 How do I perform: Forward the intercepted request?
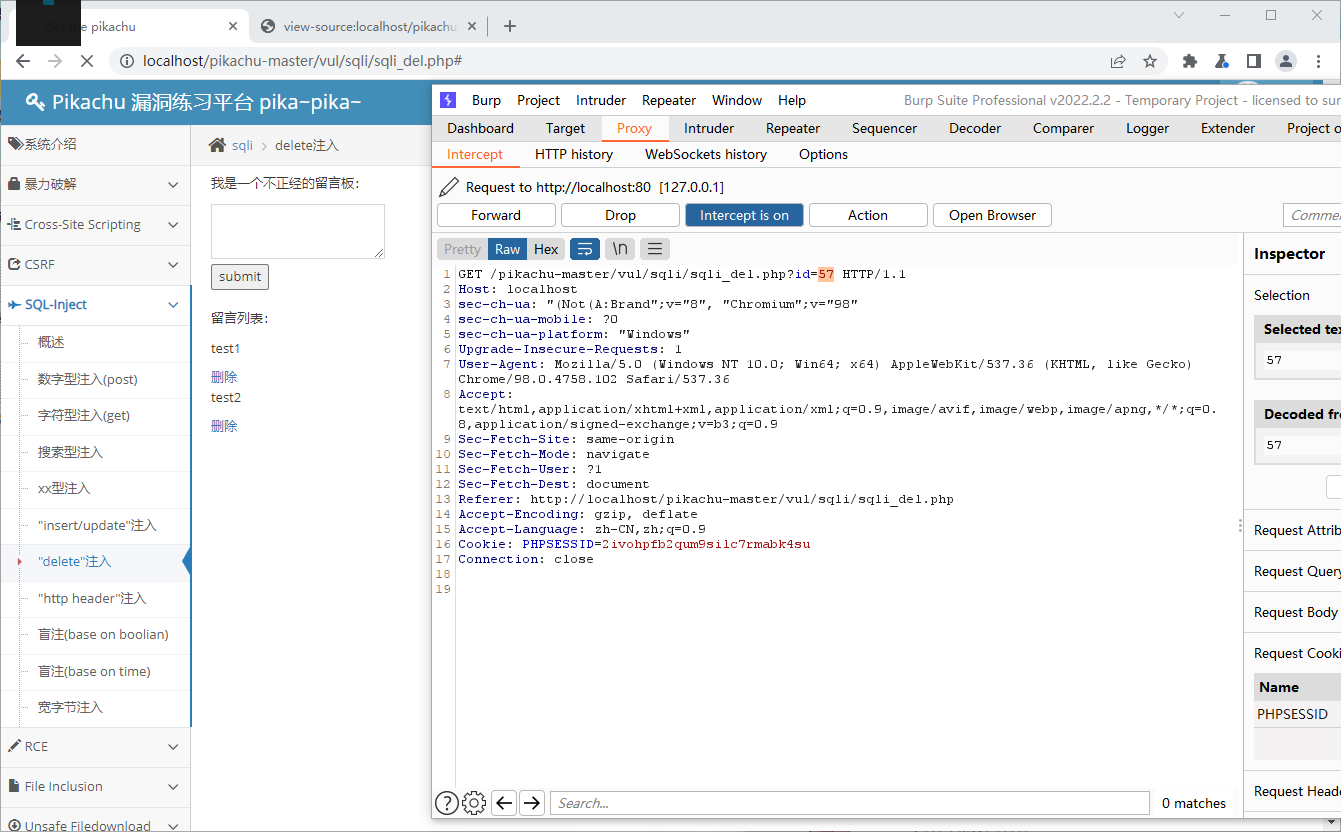click(496, 215)
